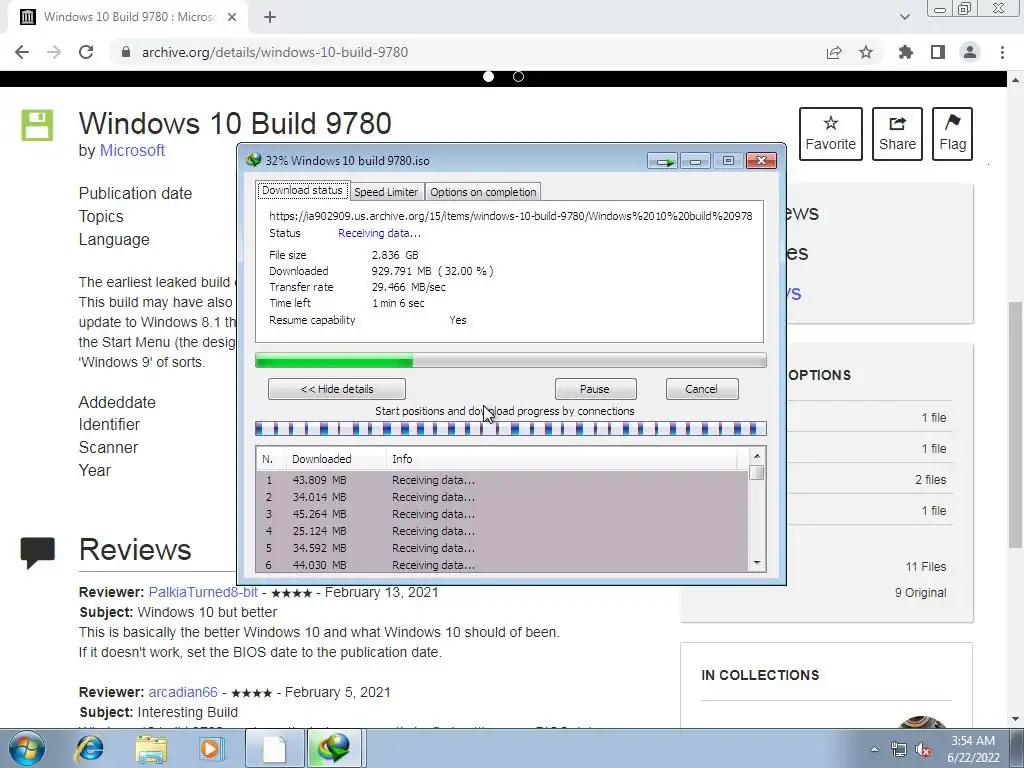Click the green software floppy icon

[37, 125]
